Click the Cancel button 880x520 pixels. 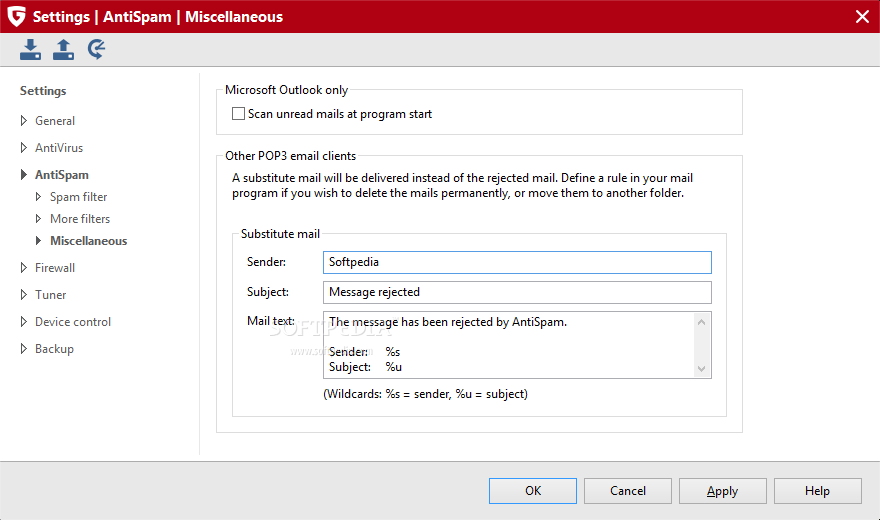coord(627,491)
